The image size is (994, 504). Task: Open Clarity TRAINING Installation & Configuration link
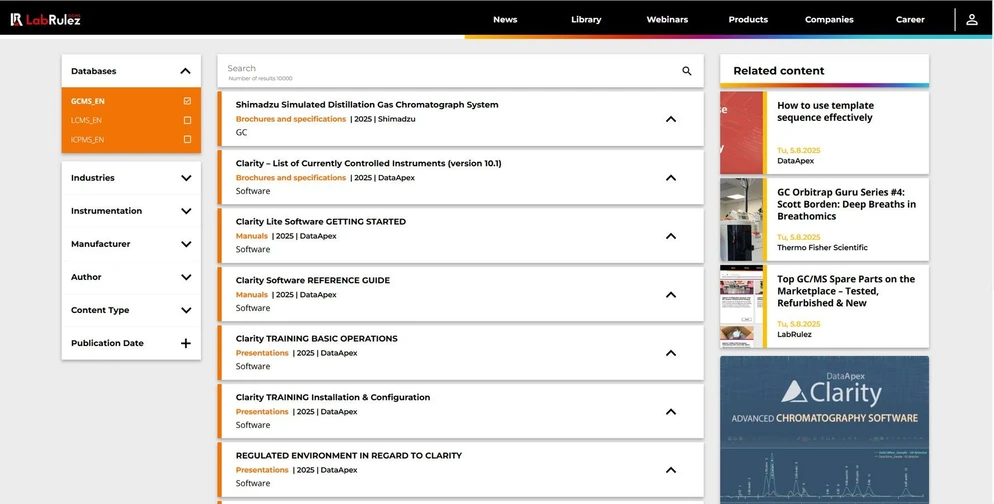[x=333, y=397]
